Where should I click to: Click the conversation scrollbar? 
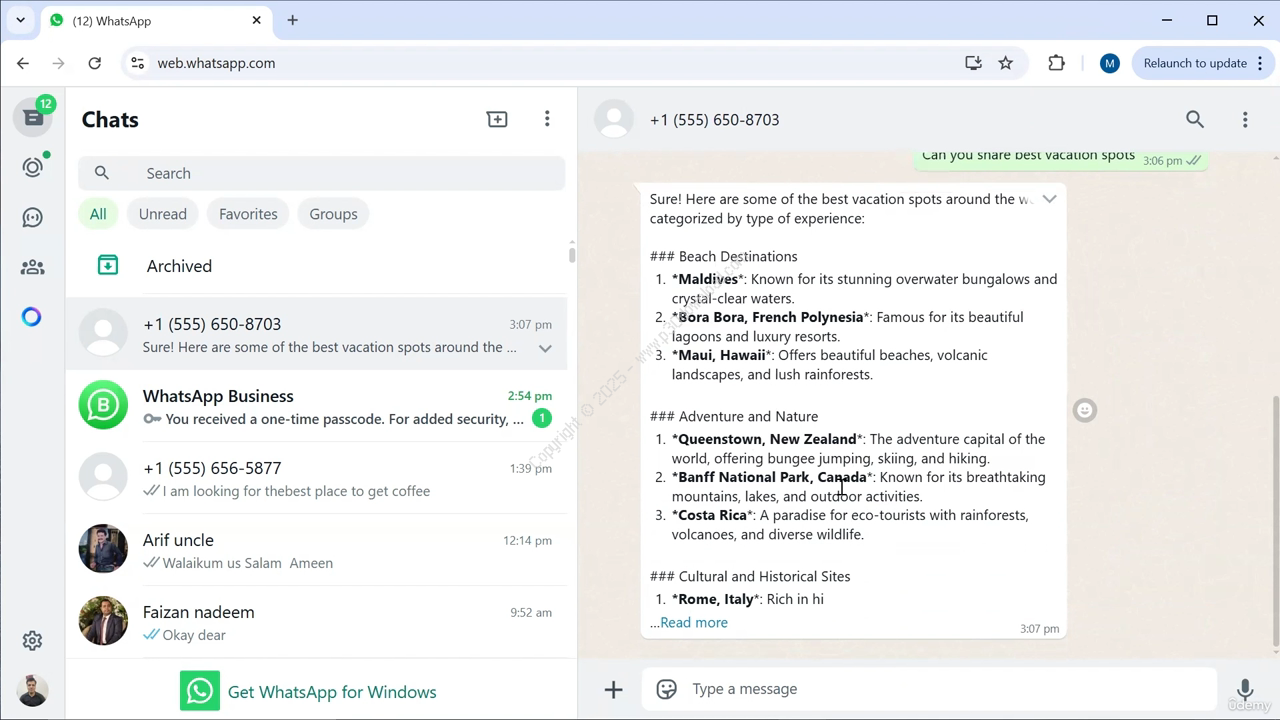[1275, 520]
